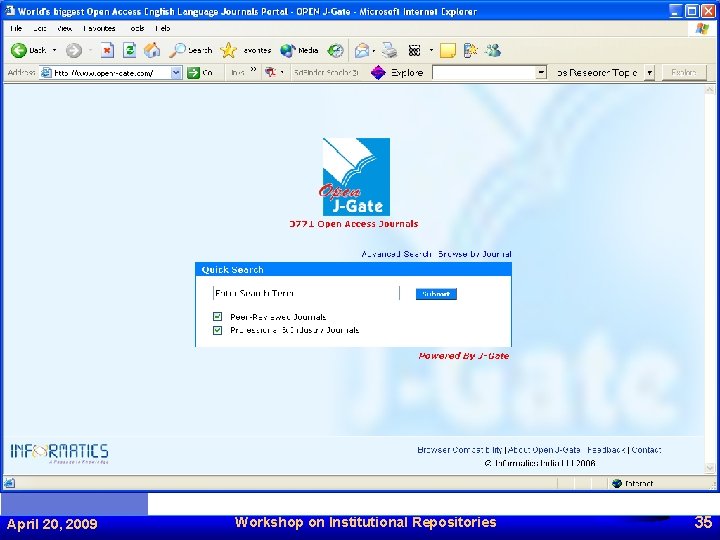The height and width of the screenshot is (540, 720).
Task: Open the History clock icon
Action: click(335, 50)
